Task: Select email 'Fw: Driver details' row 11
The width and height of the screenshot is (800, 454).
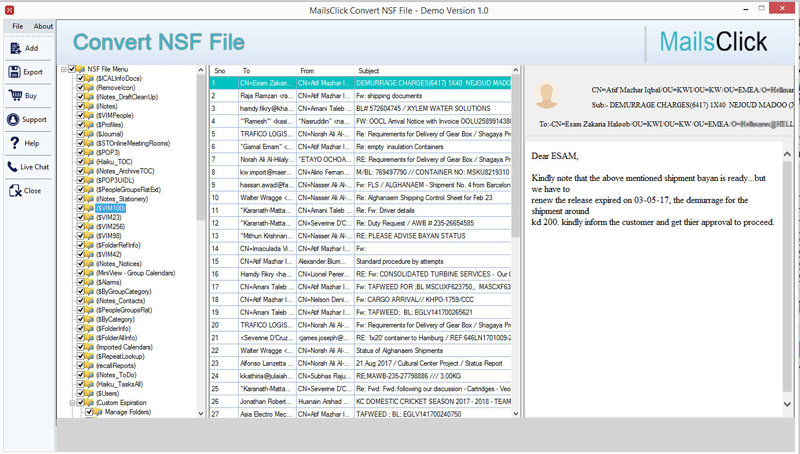Action: pos(360,211)
